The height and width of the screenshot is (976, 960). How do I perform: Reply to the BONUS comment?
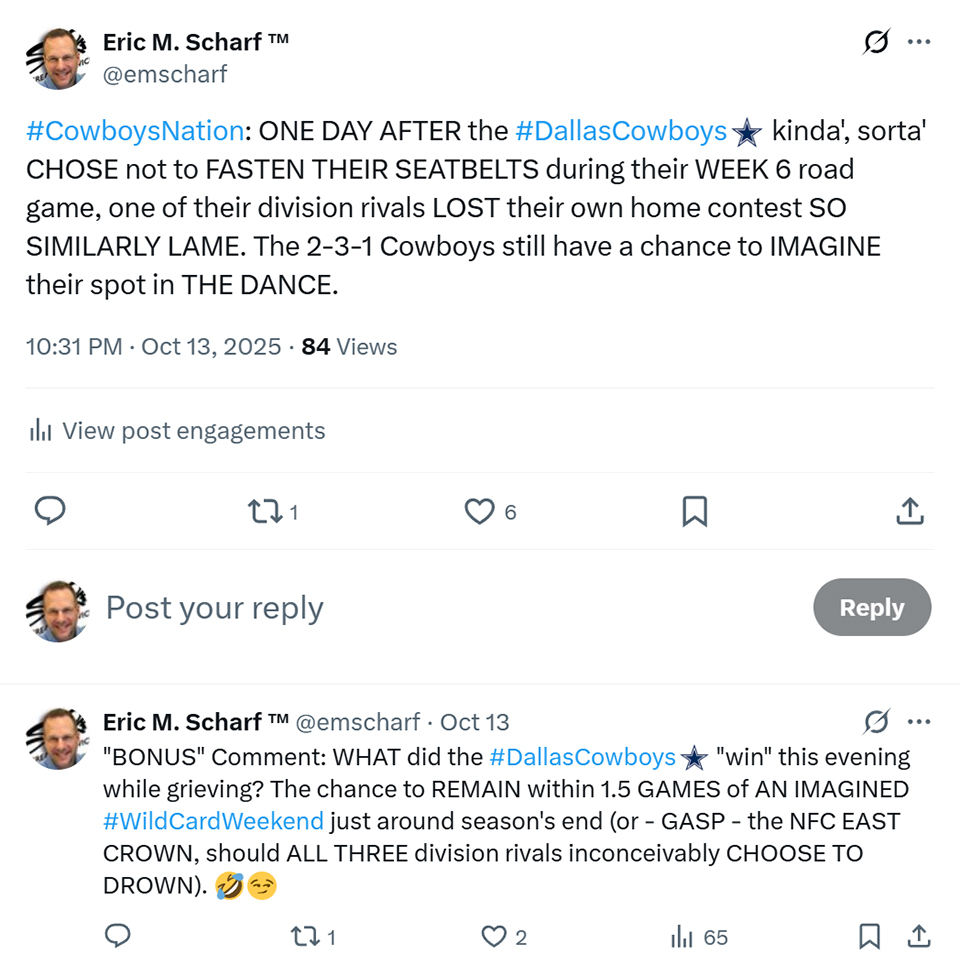[118, 936]
